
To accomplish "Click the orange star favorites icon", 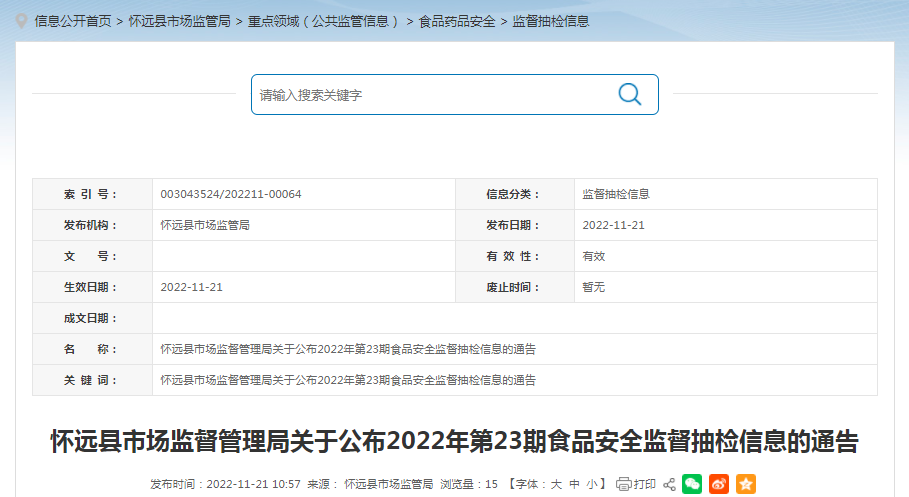I will point(746,484).
